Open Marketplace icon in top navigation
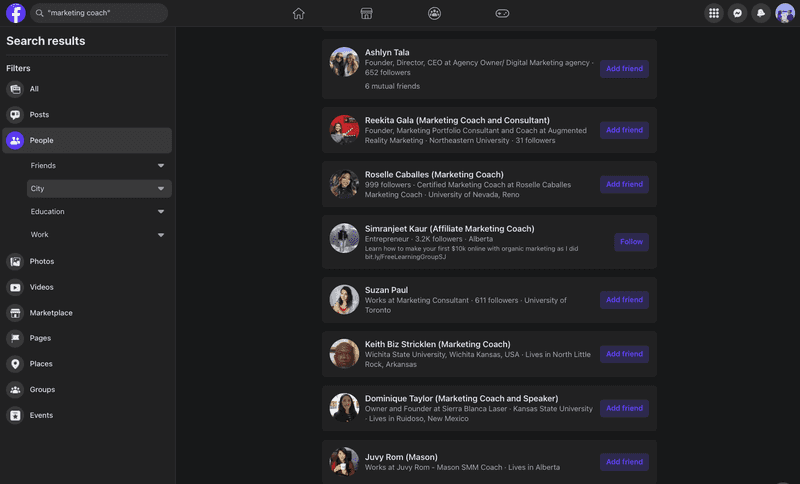 366,13
